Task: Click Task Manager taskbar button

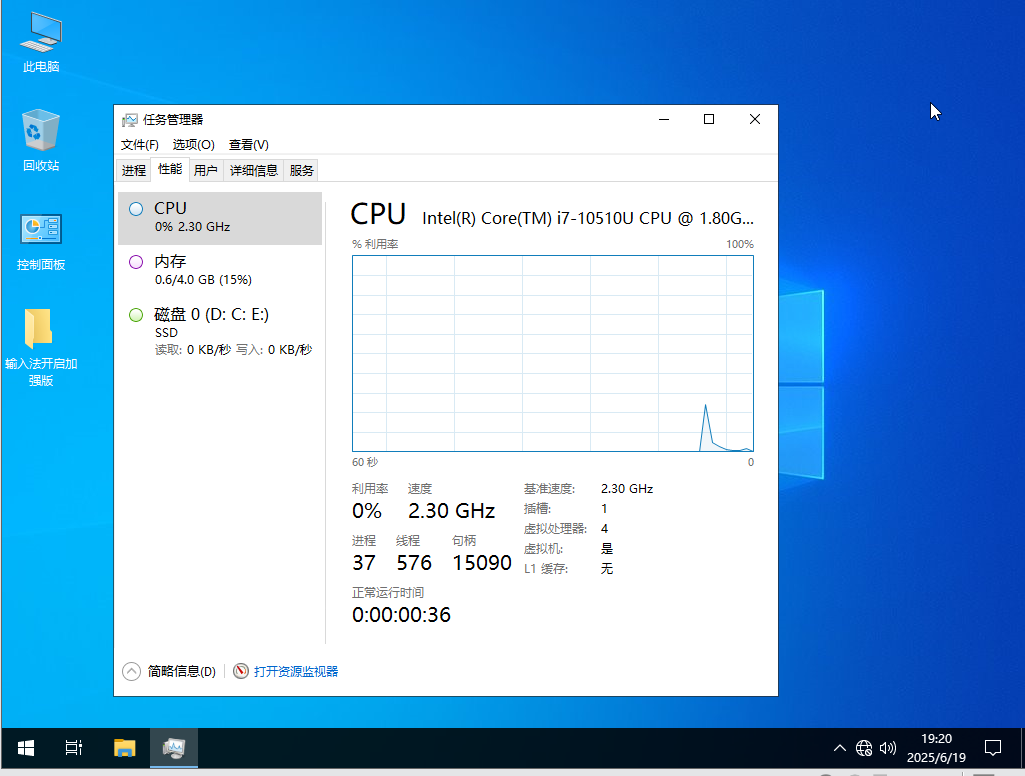Action: 174,748
